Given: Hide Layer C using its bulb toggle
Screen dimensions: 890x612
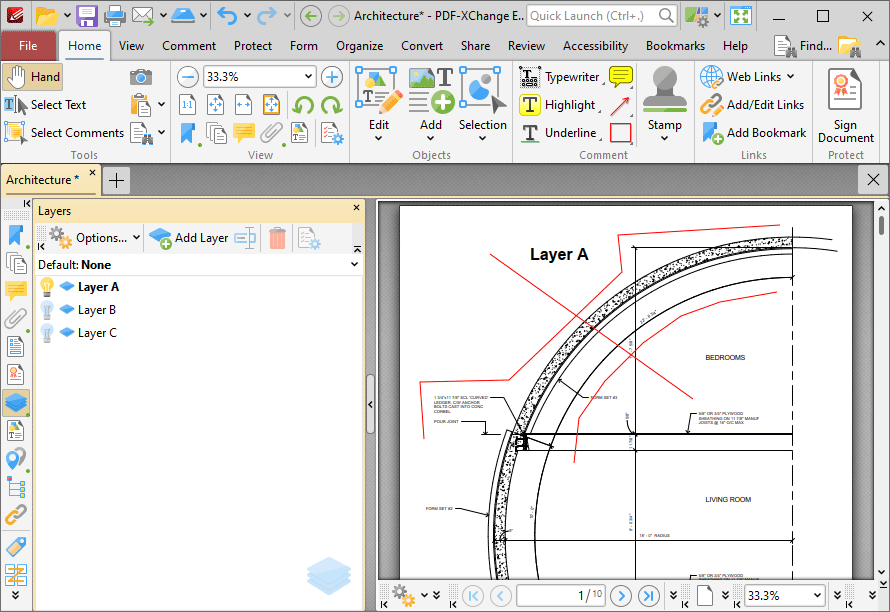Looking at the screenshot, I should [46, 332].
